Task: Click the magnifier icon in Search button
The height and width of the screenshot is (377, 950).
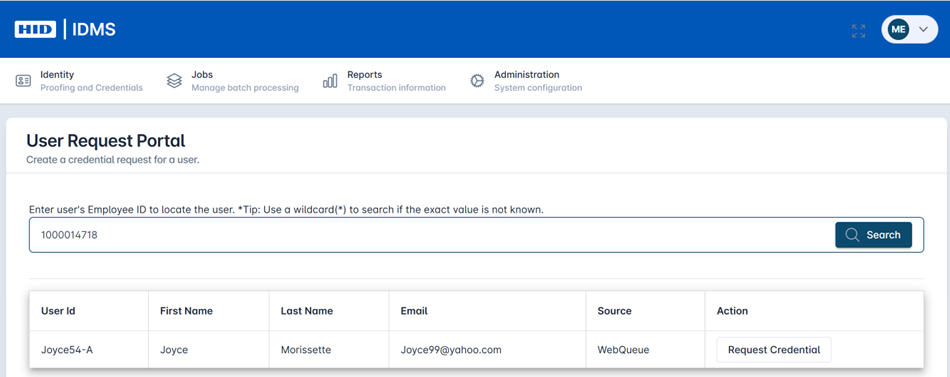Action: click(852, 235)
